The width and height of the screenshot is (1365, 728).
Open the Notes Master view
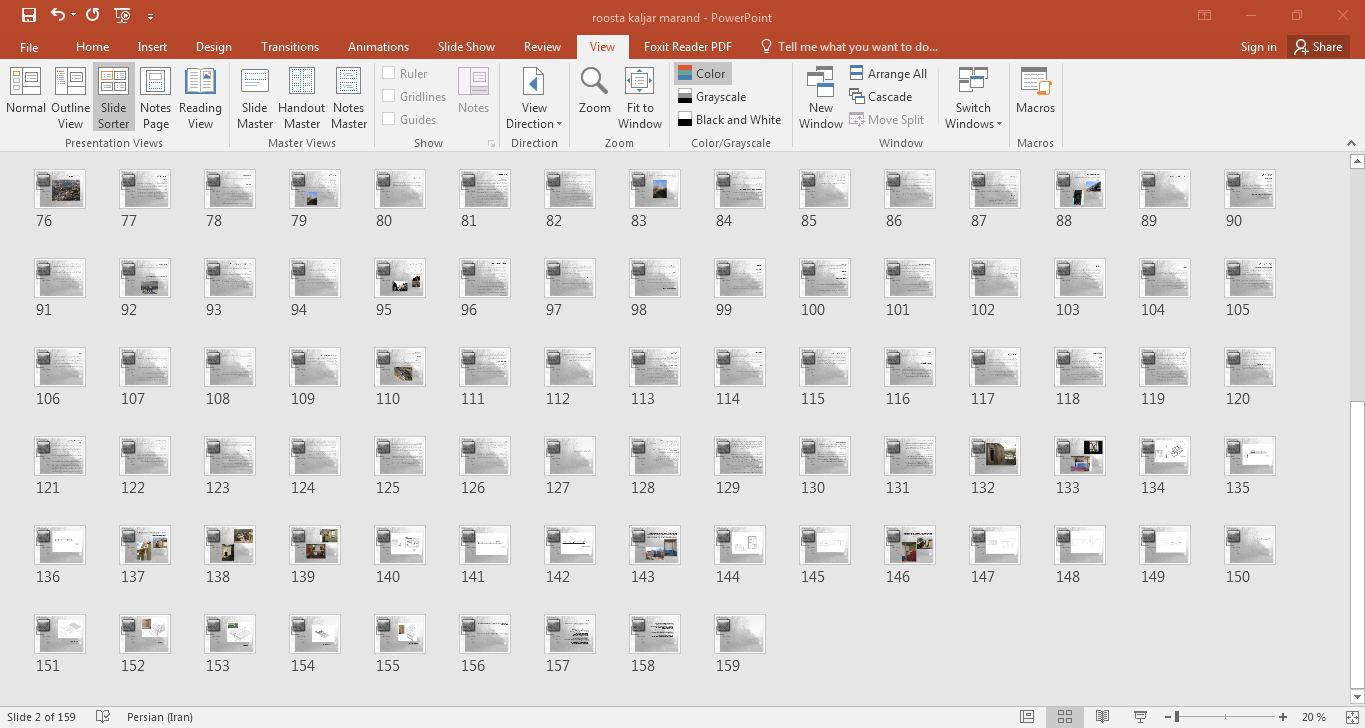click(348, 98)
